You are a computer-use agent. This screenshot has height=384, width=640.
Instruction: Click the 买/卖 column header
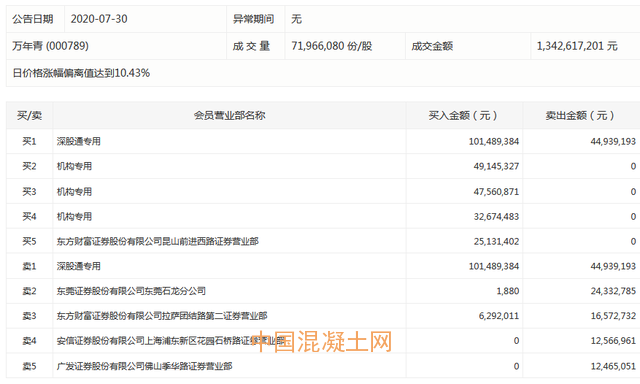(29, 115)
